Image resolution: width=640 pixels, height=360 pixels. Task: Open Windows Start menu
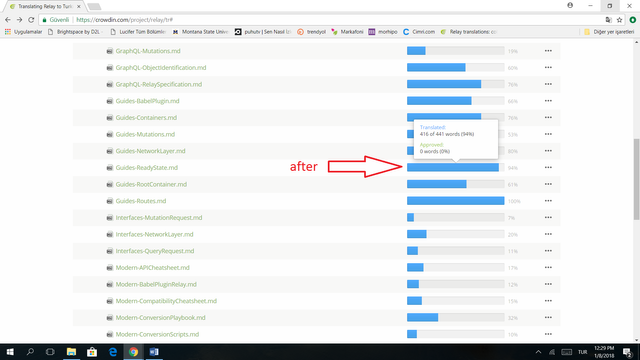[x=10, y=352]
